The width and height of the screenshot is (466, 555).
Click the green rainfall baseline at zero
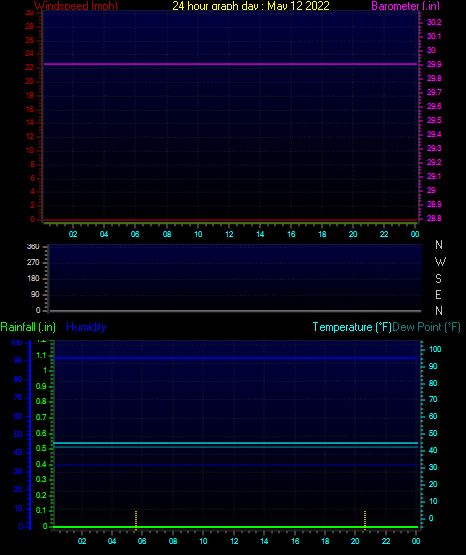click(x=236, y=527)
